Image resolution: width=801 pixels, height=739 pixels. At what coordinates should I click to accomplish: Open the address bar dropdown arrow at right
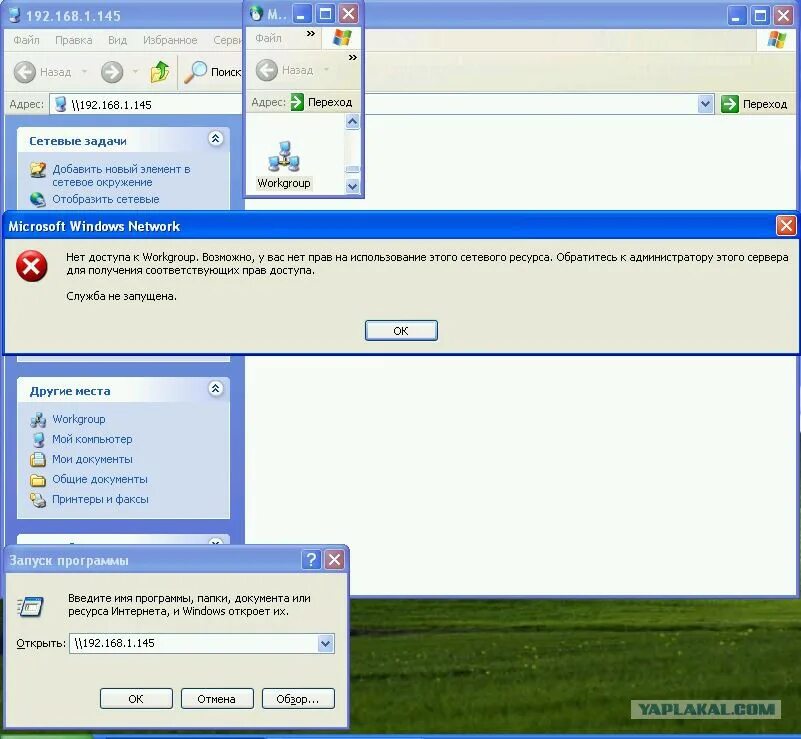pos(705,104)
